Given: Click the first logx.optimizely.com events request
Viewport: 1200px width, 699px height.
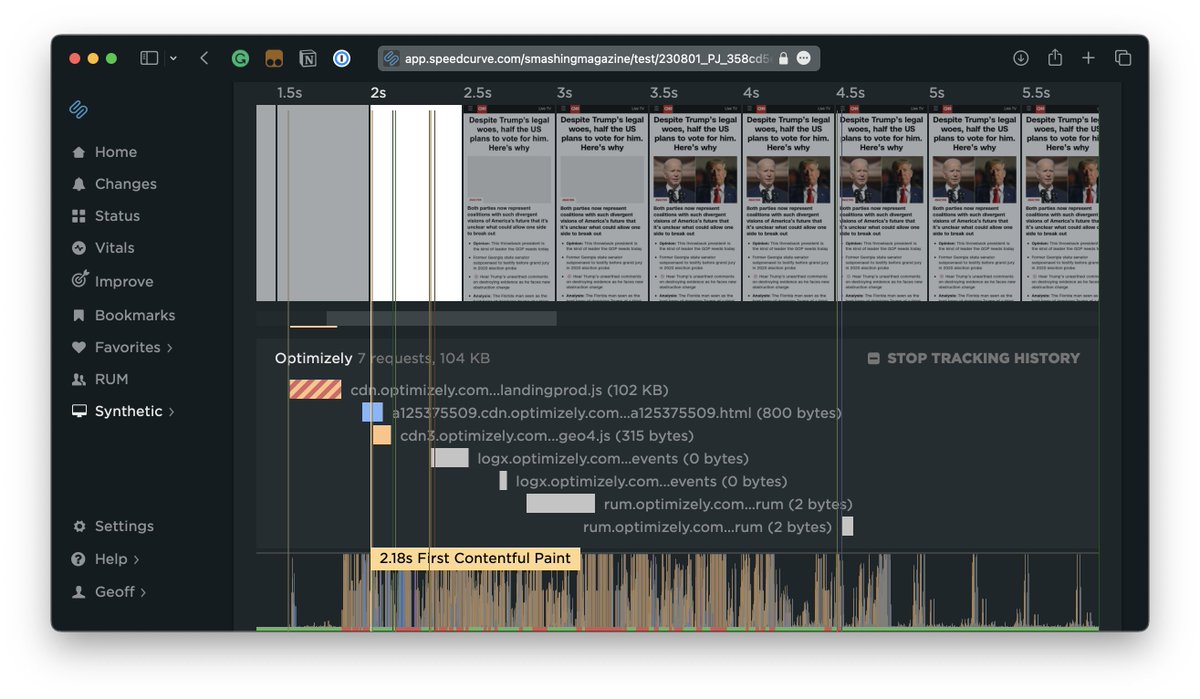Looking at the screenshot, I should pos(450,458).
